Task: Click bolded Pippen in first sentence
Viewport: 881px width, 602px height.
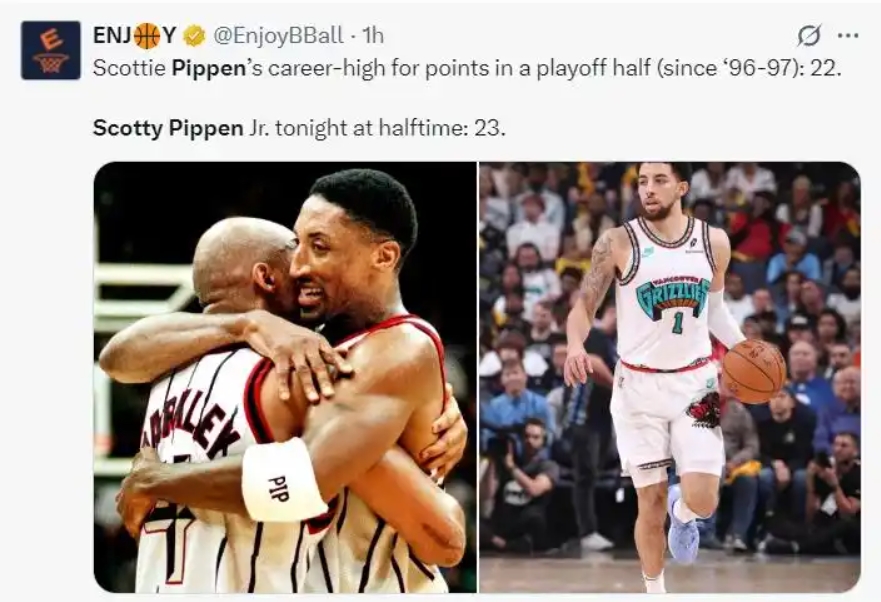Action: click(x=208, y=69)
